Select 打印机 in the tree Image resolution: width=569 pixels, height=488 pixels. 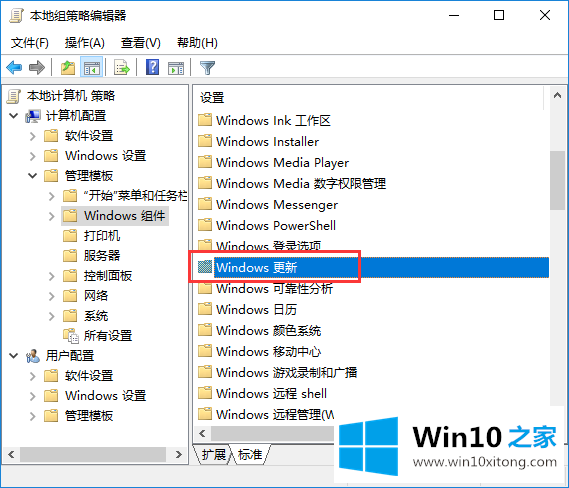[102, 236]
